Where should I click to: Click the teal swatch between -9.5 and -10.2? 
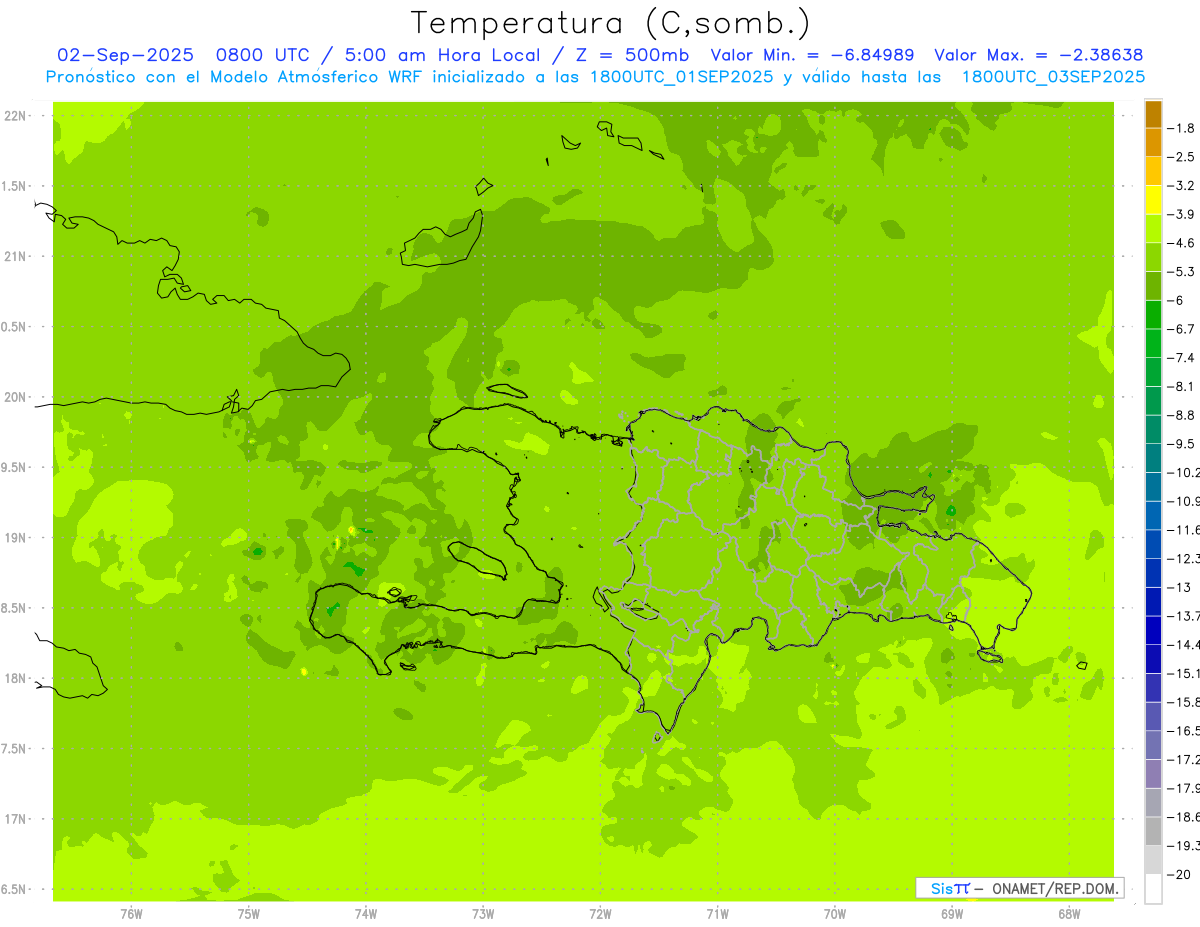point(1153,458)
